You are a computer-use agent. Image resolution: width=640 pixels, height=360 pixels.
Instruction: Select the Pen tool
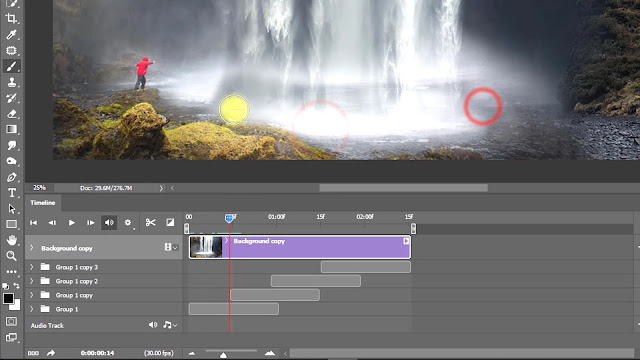pos(11,177)
